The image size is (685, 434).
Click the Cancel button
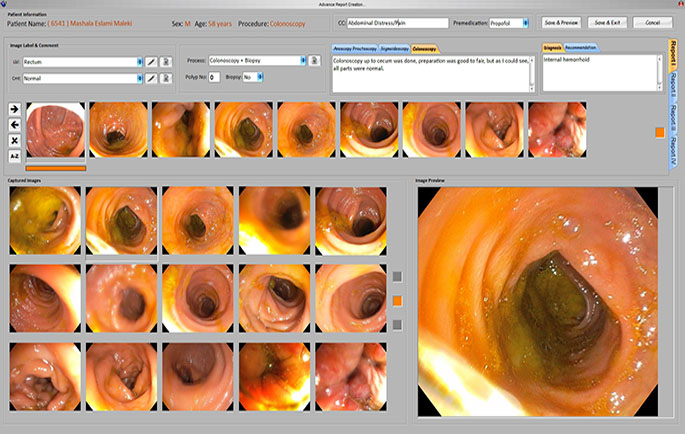tap(652, 22)
